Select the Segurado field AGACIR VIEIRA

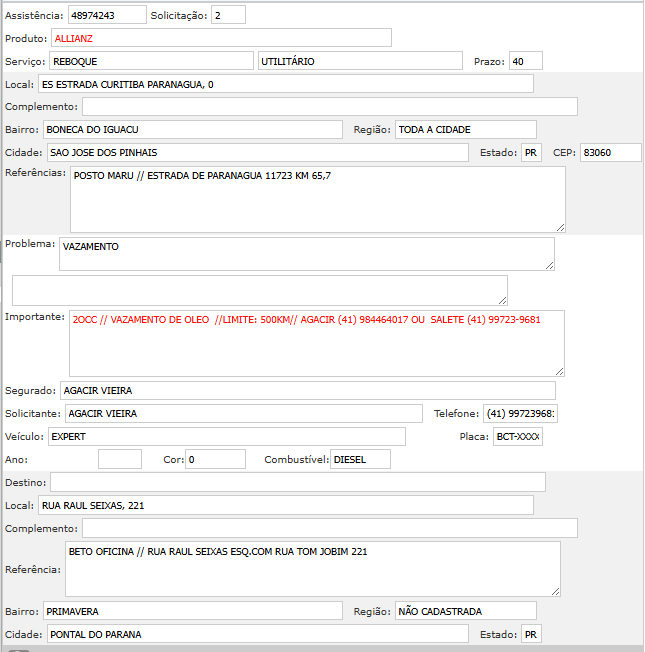coord(308,390)
